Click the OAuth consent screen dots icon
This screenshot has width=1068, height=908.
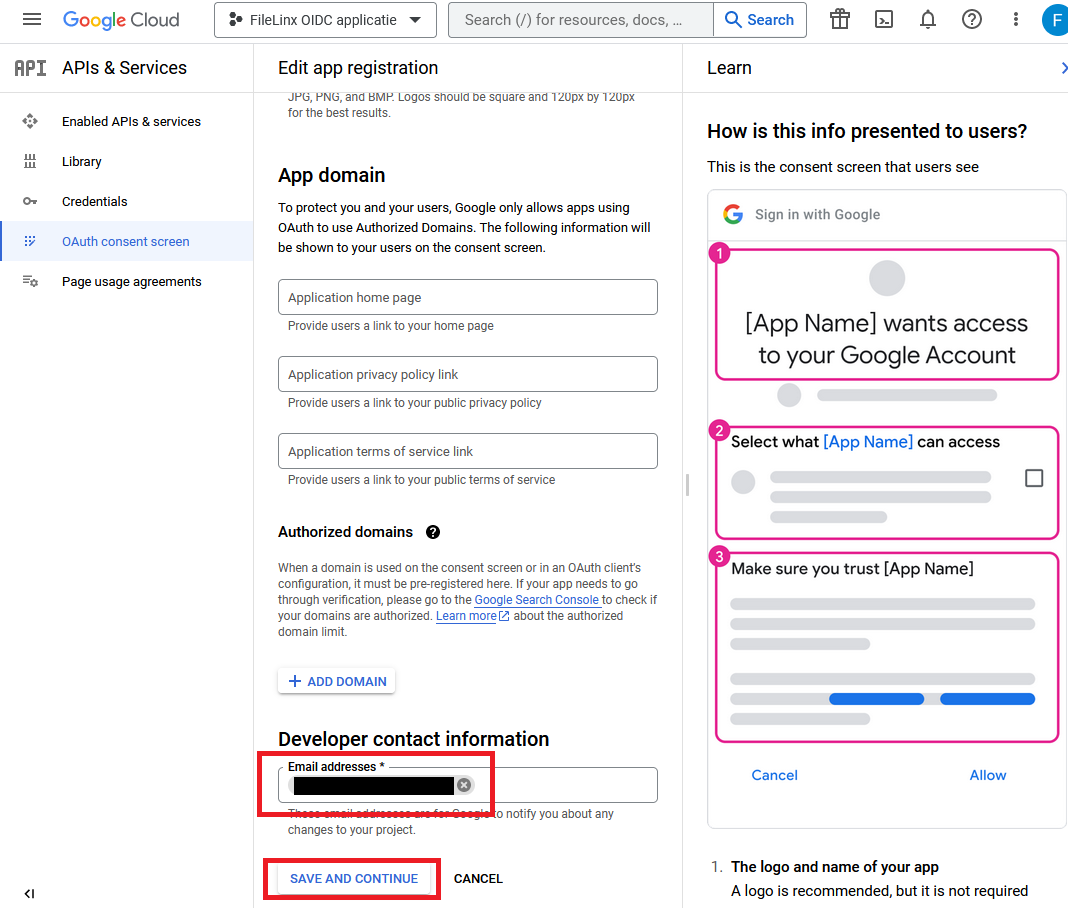point(30,241)
